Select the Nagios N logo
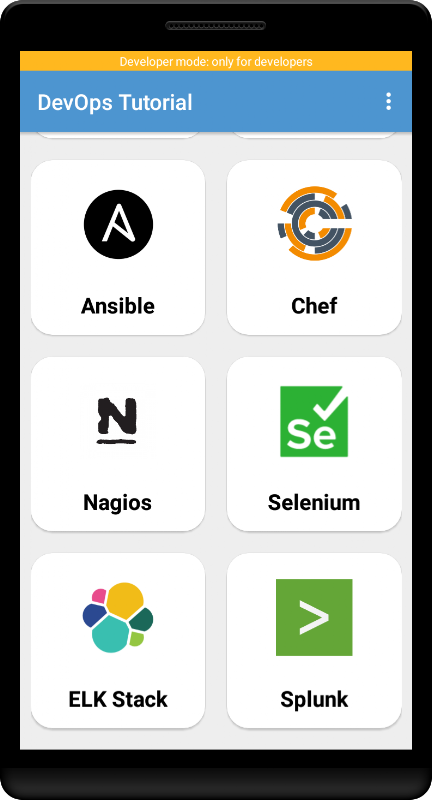432x800 pixels. (x=117, y=421)
